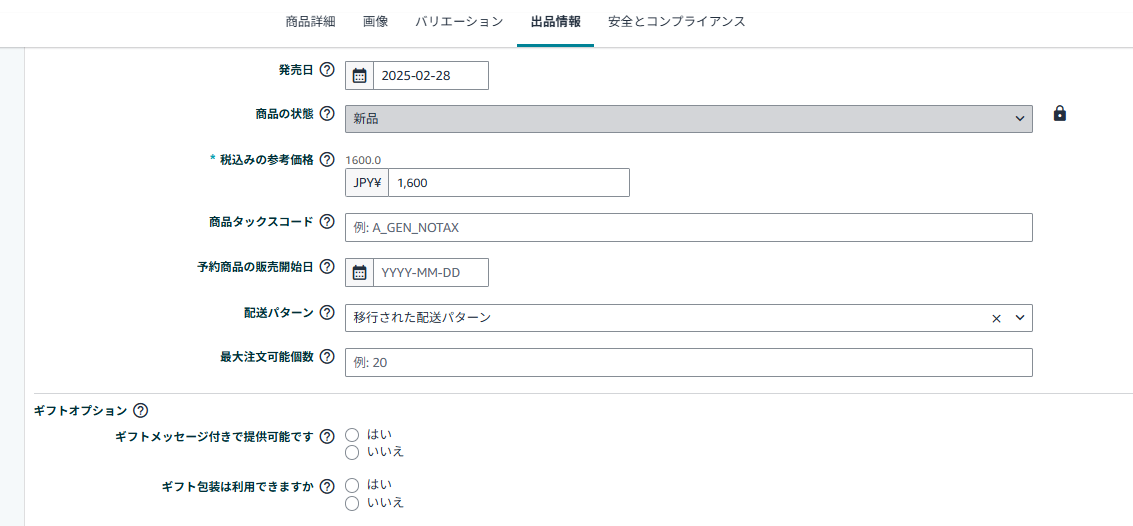The height and width of the screenshot is (526, 1133).
Task: Expand the 商品の状態 dropdown showing 新品
Action: [688, 119]
